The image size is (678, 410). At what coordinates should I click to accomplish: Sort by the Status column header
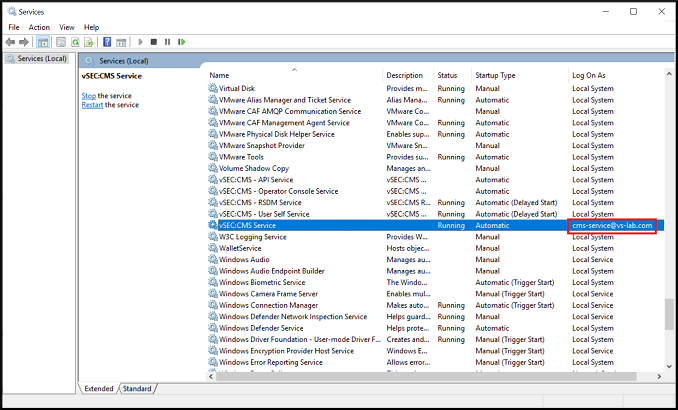(454, 75)
